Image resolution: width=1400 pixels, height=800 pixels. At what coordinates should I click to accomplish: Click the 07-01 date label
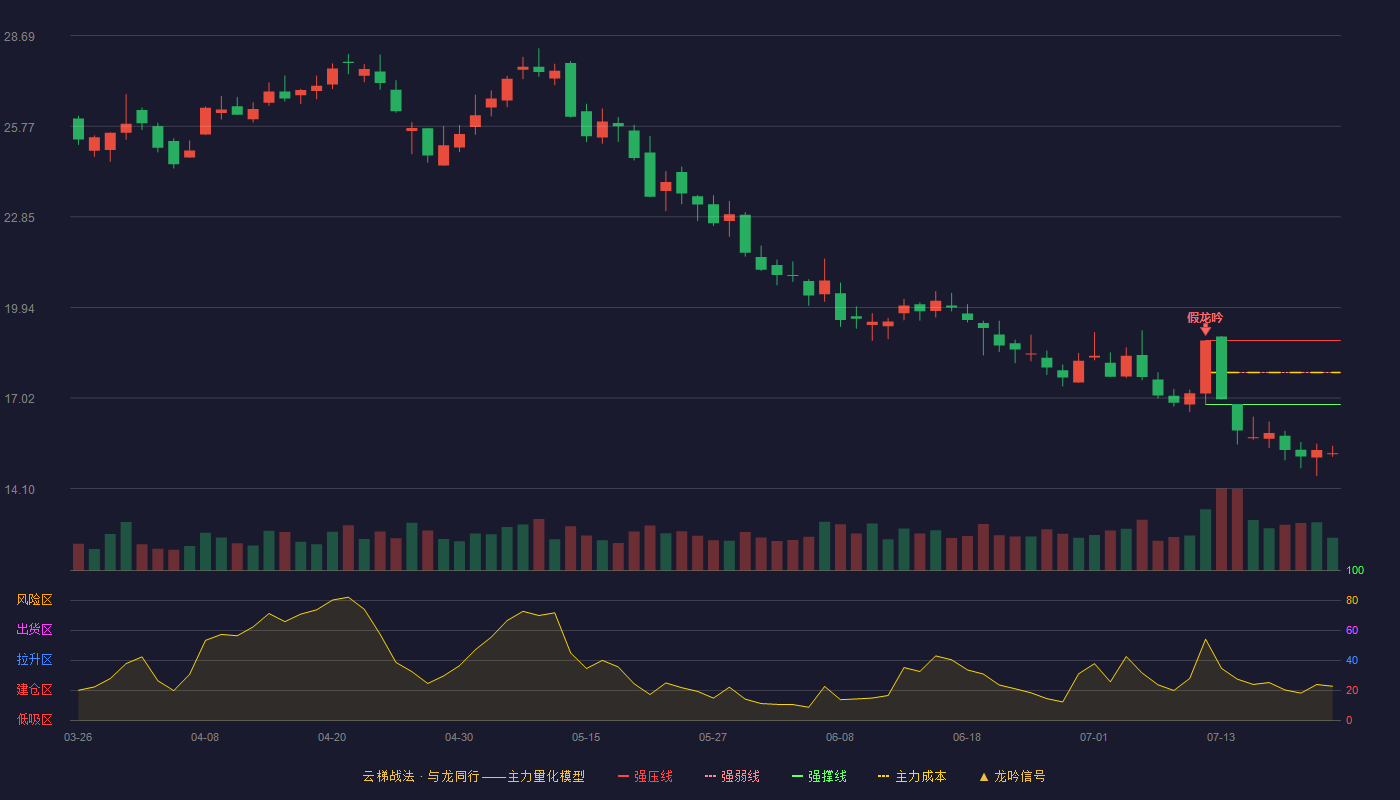(x=1094, y=737)
